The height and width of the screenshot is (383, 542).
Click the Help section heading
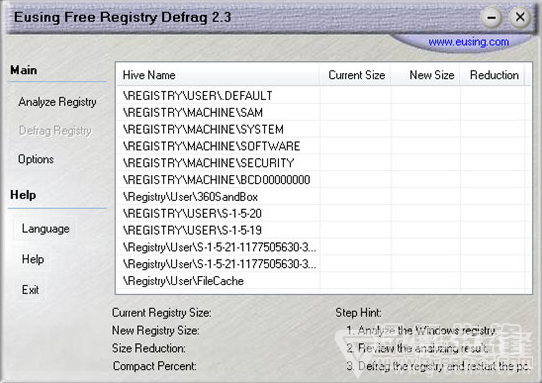click(x=23, y=195)
